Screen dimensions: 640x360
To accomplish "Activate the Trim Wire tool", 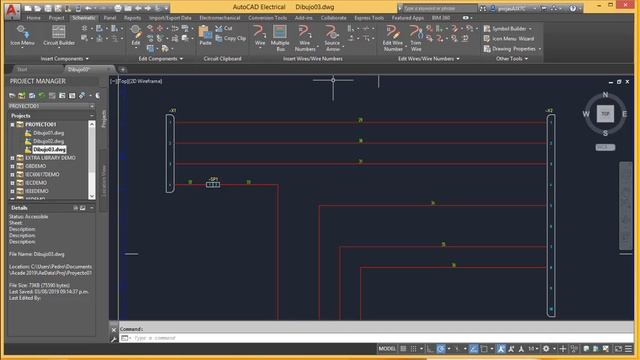I will coord(416,38).
